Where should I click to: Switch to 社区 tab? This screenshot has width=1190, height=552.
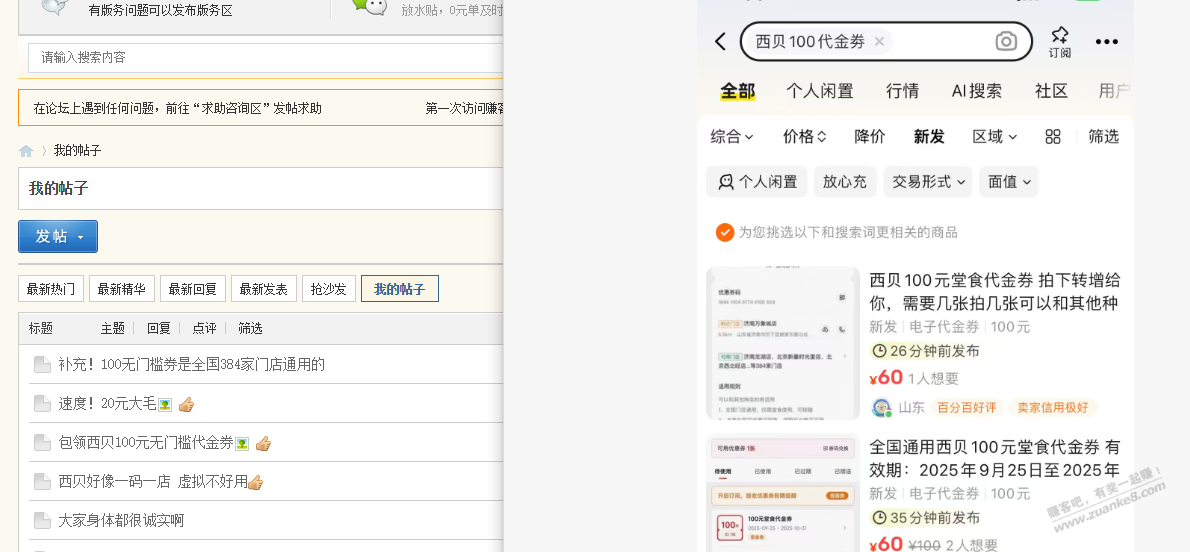1051,91
